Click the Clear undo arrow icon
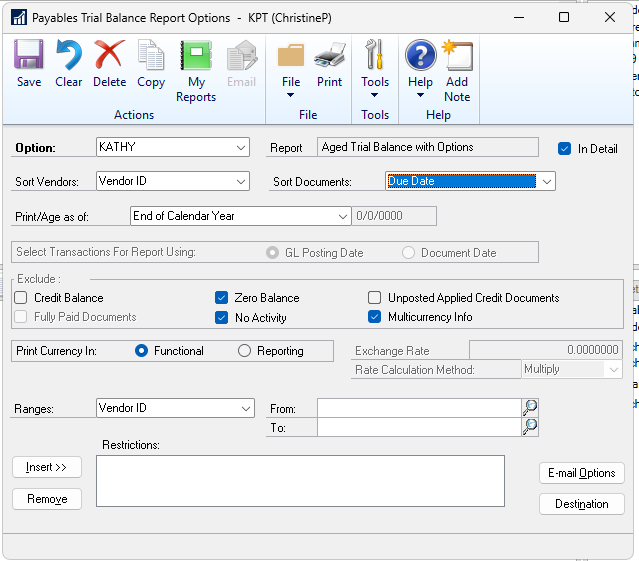 [x=68, y=54]
